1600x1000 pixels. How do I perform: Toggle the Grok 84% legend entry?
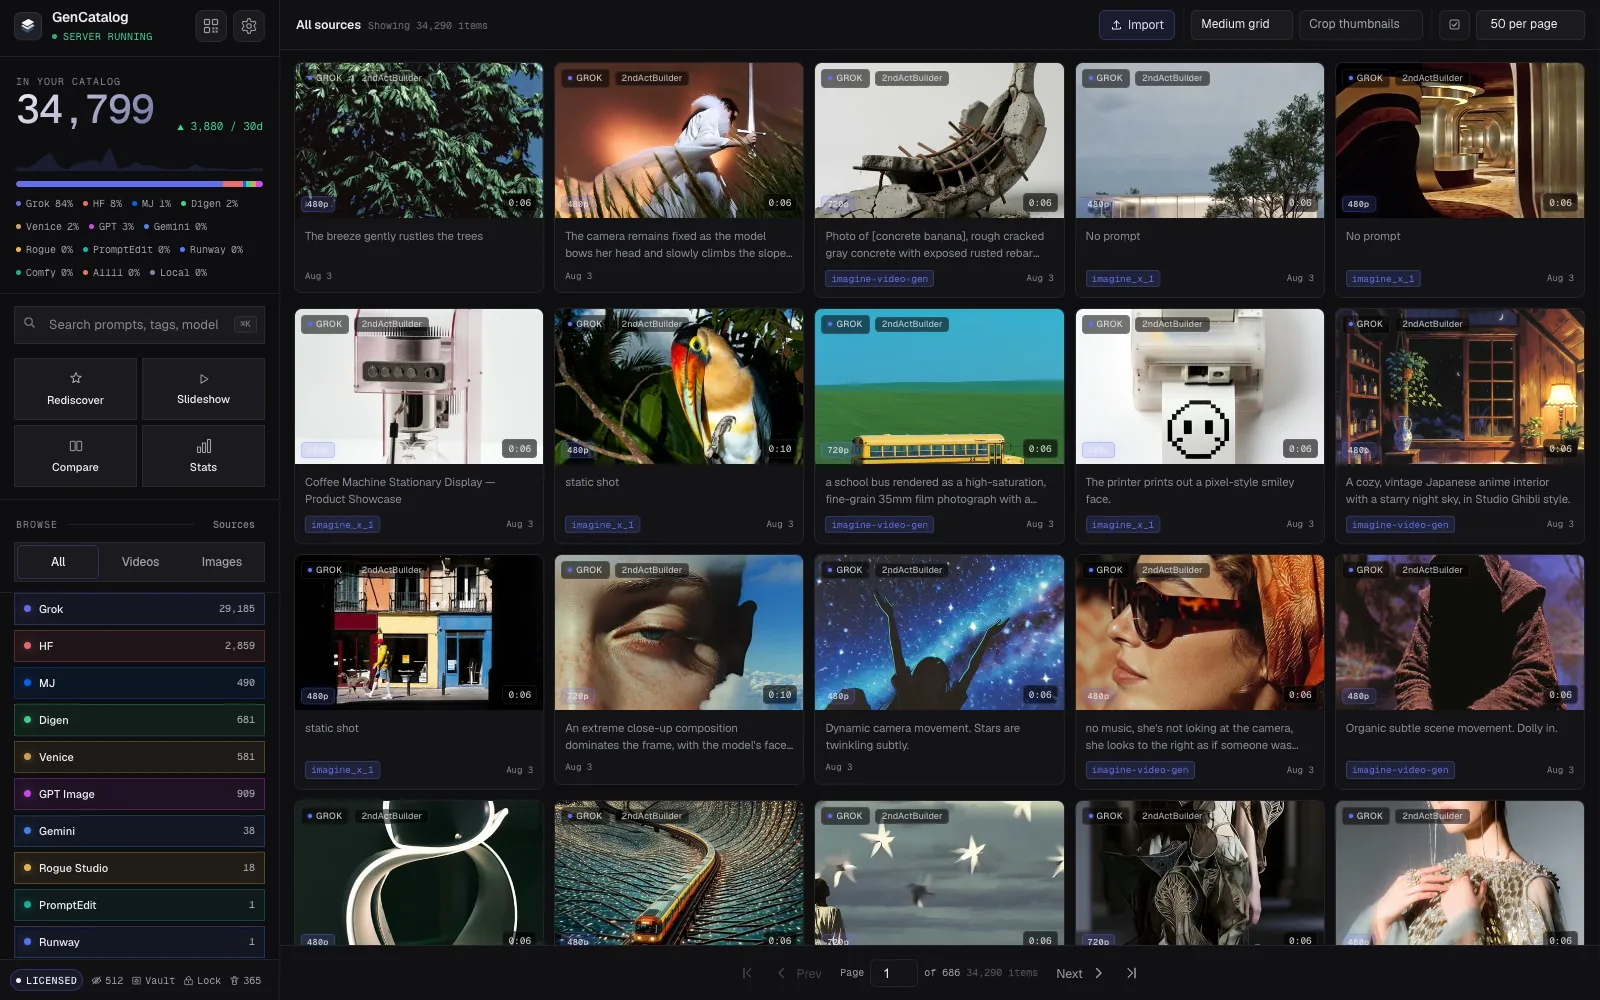(x=45, y=204)
